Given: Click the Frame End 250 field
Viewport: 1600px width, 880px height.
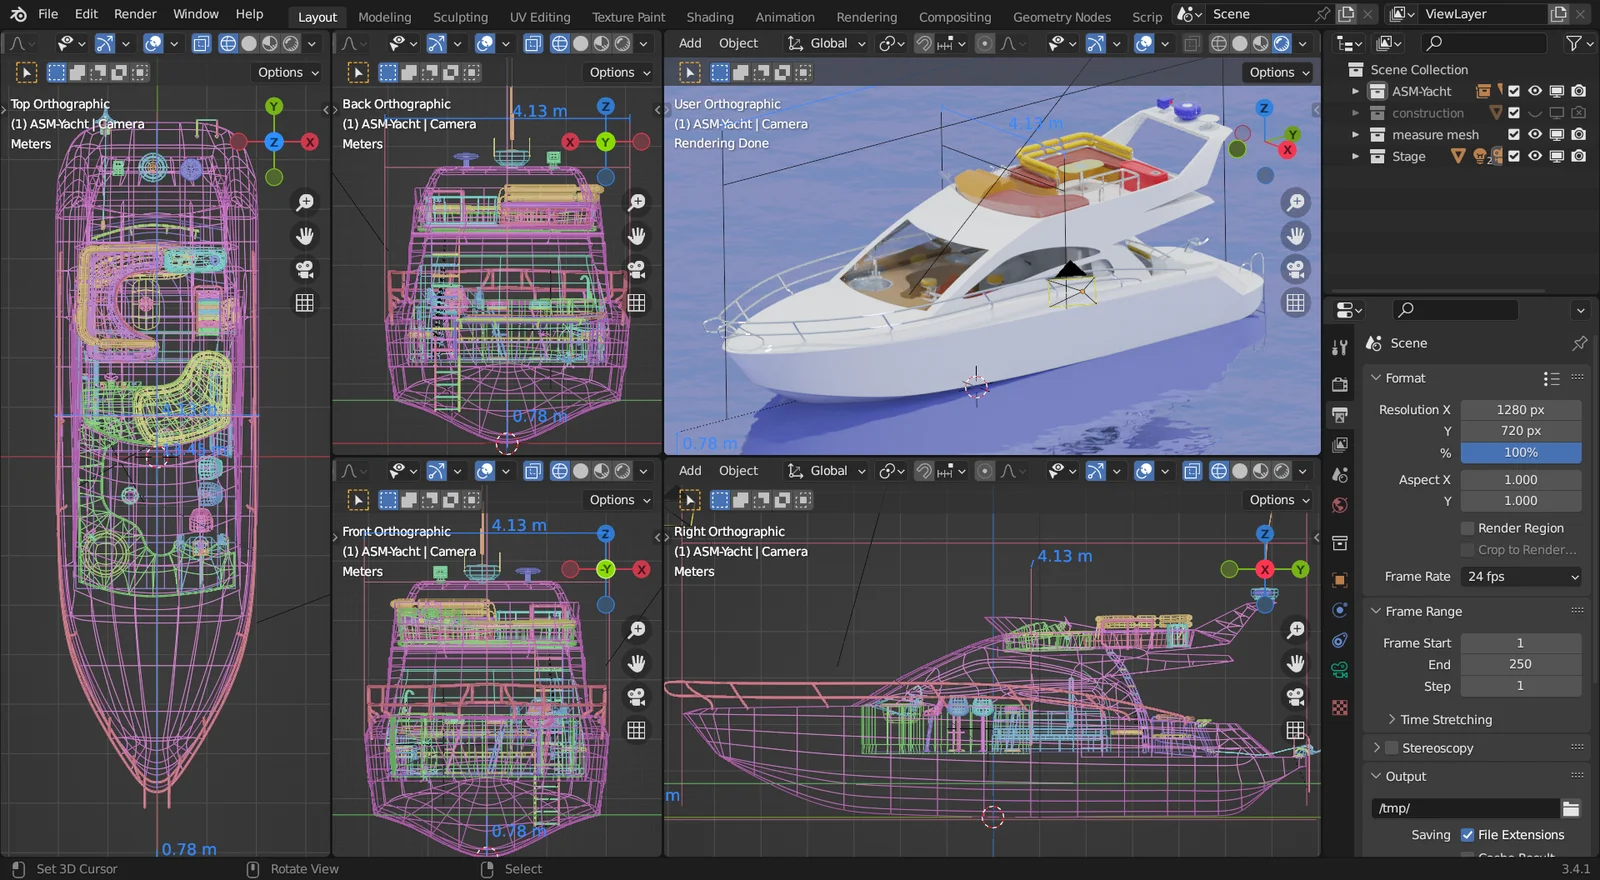Looking at the screenshot, I should click(x=1521, y=664).
